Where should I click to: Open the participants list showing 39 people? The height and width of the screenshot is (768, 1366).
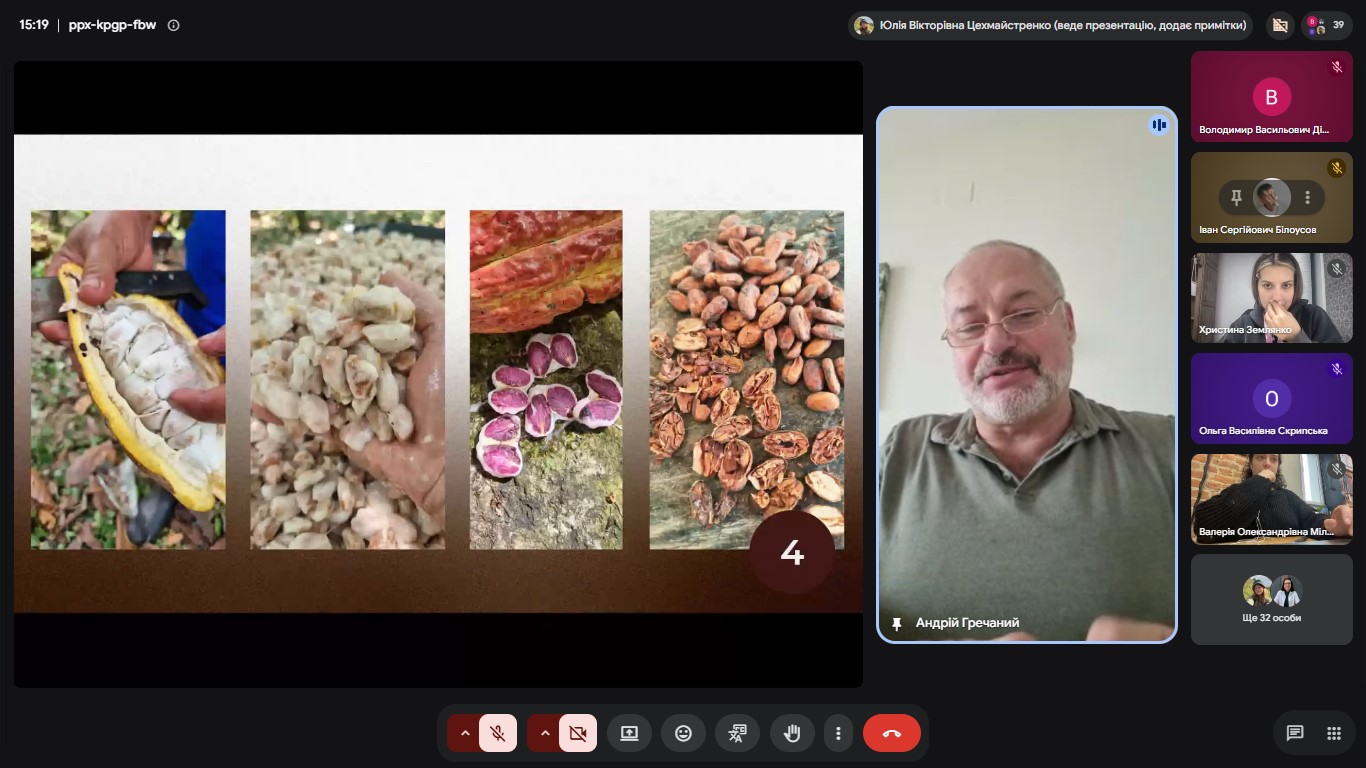(x=1327, y=25)
